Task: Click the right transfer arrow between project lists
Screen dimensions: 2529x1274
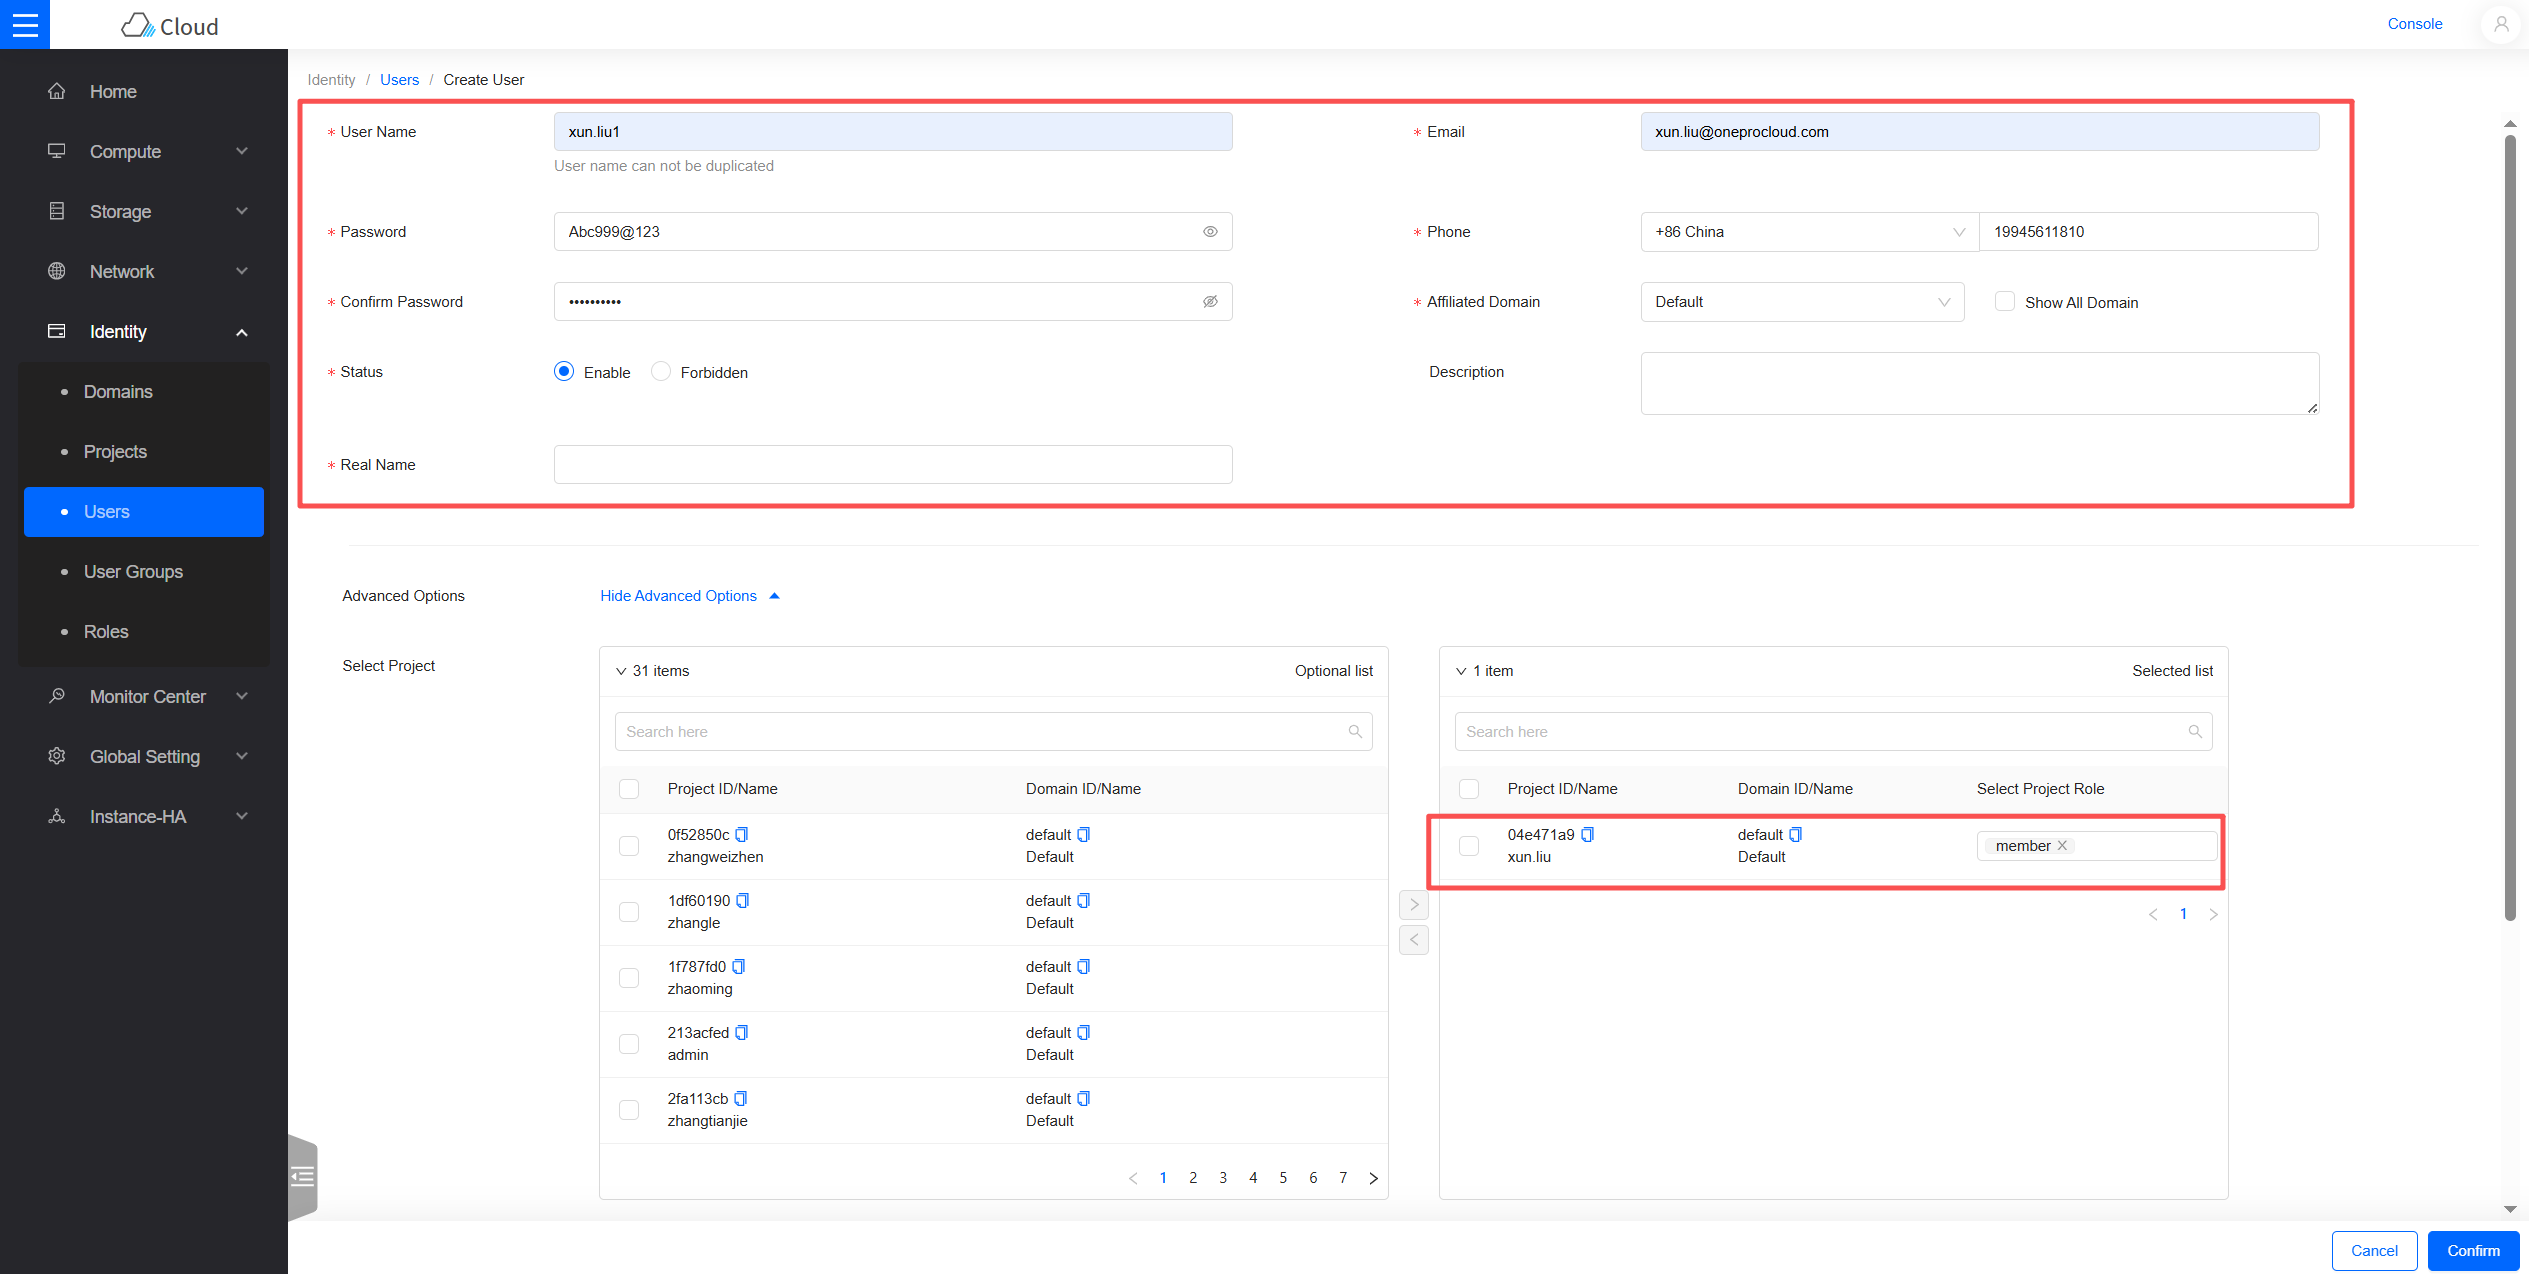Action: point(1413,903)
